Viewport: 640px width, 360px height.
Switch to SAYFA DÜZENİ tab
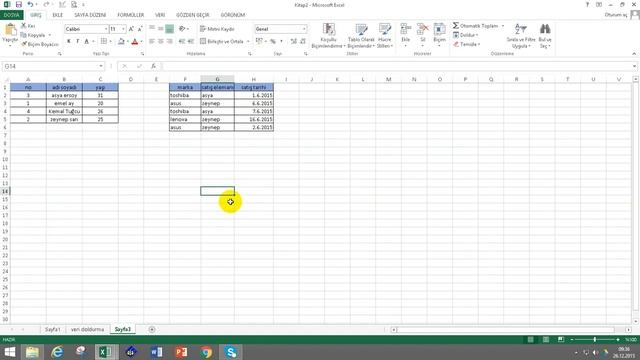(90, 15)
